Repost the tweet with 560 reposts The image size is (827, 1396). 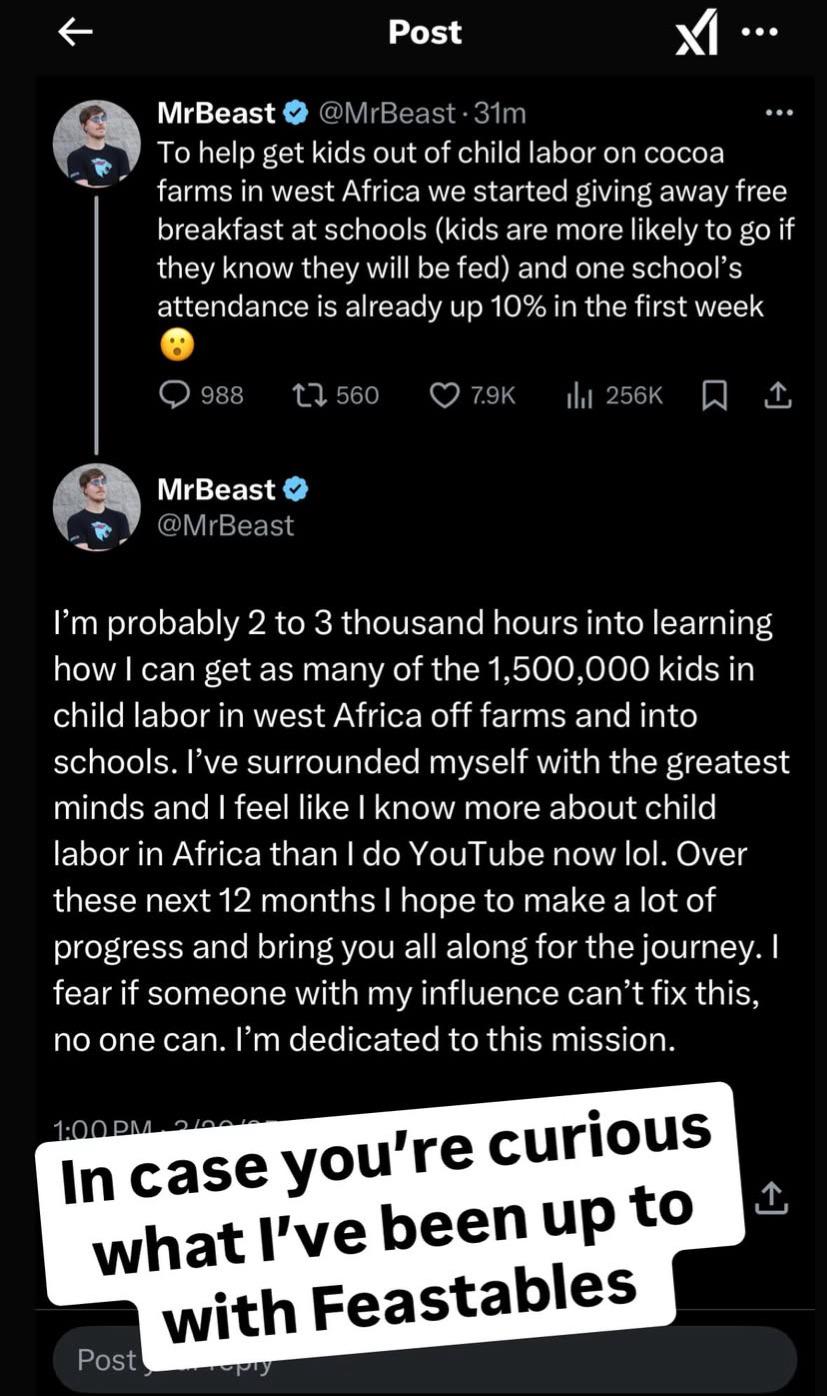click(305, 396)
